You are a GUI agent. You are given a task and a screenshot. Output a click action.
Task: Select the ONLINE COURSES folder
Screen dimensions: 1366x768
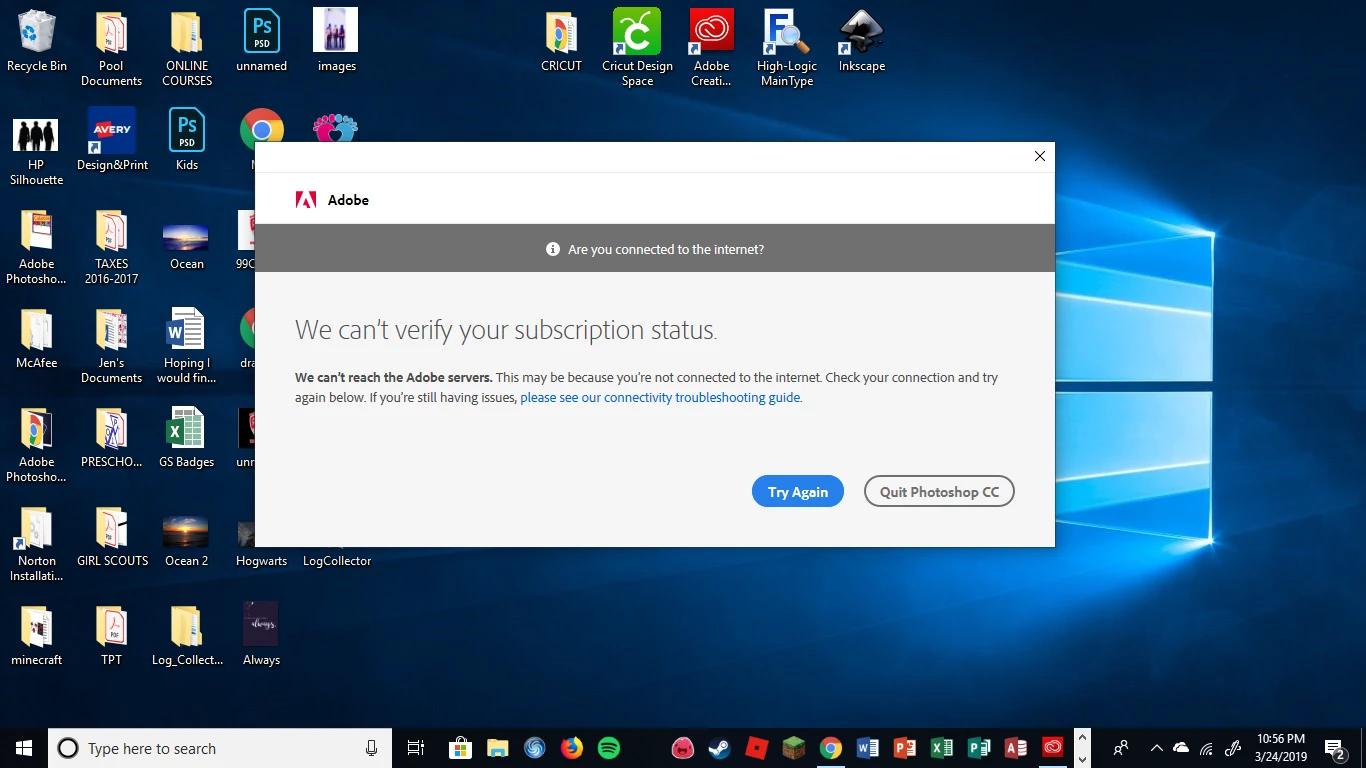click(x=187, y=48)
